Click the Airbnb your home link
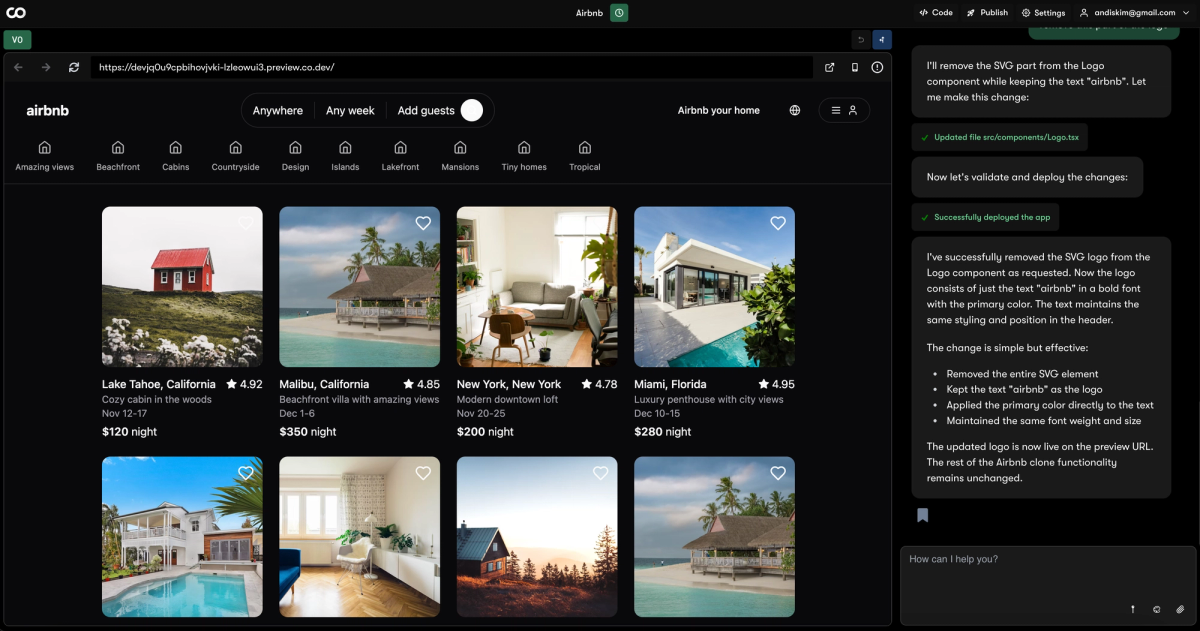 coord(718,110)
